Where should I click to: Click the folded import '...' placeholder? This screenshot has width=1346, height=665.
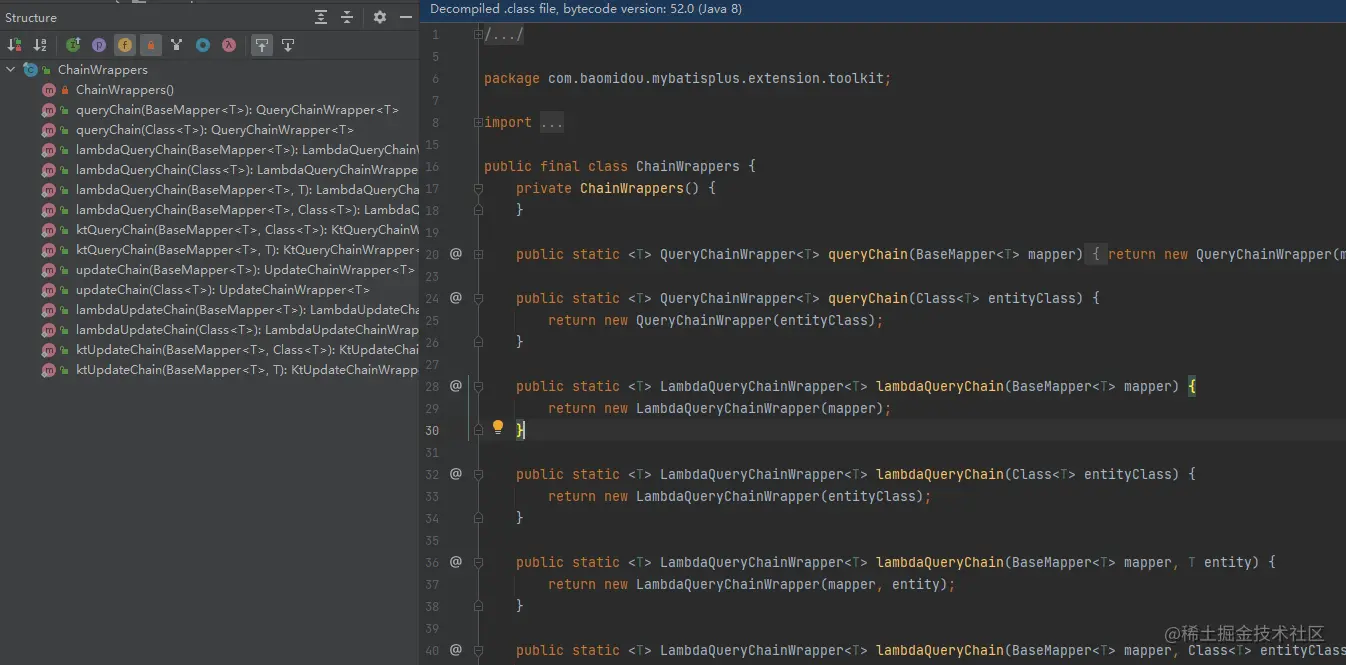(x=552, y=122)
